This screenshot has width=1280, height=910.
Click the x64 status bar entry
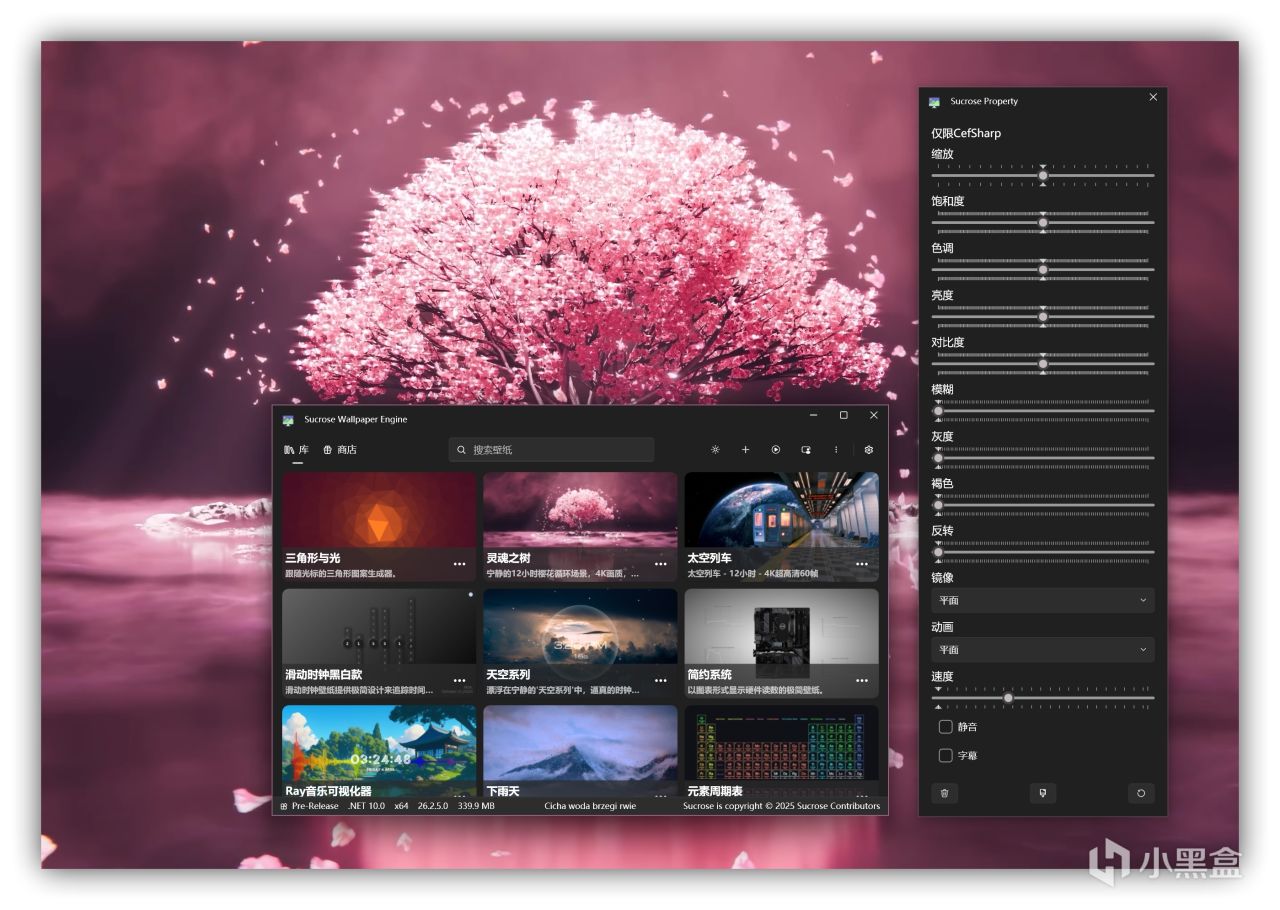pos(401,806)
